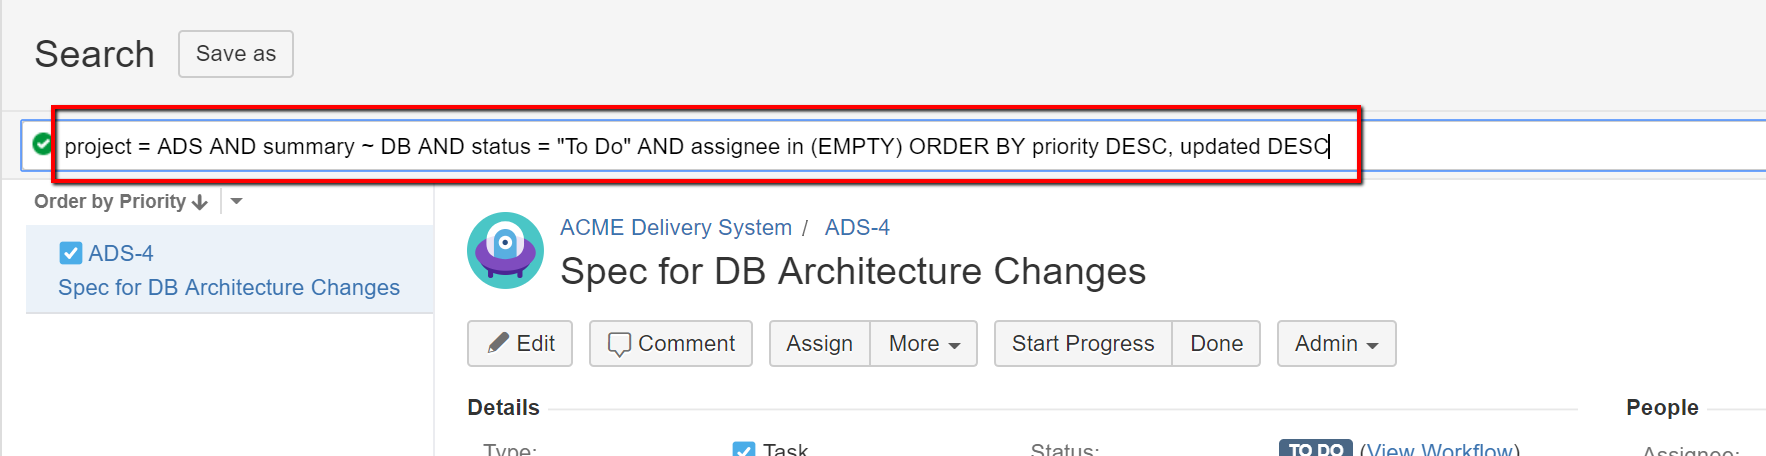Click the View Workflow link
This screenshot has width=1766, height=456.
tap(1440, 450)
